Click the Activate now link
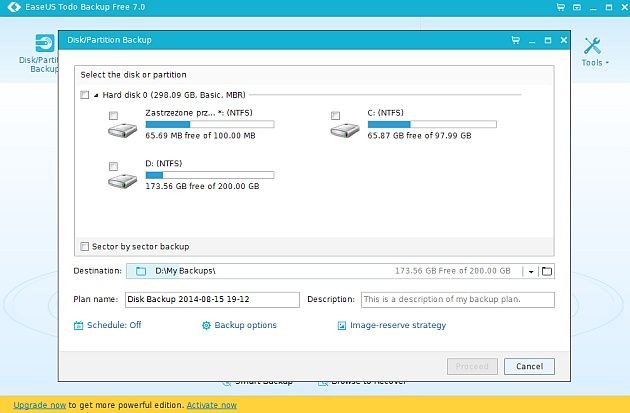 tap(212, 405)
